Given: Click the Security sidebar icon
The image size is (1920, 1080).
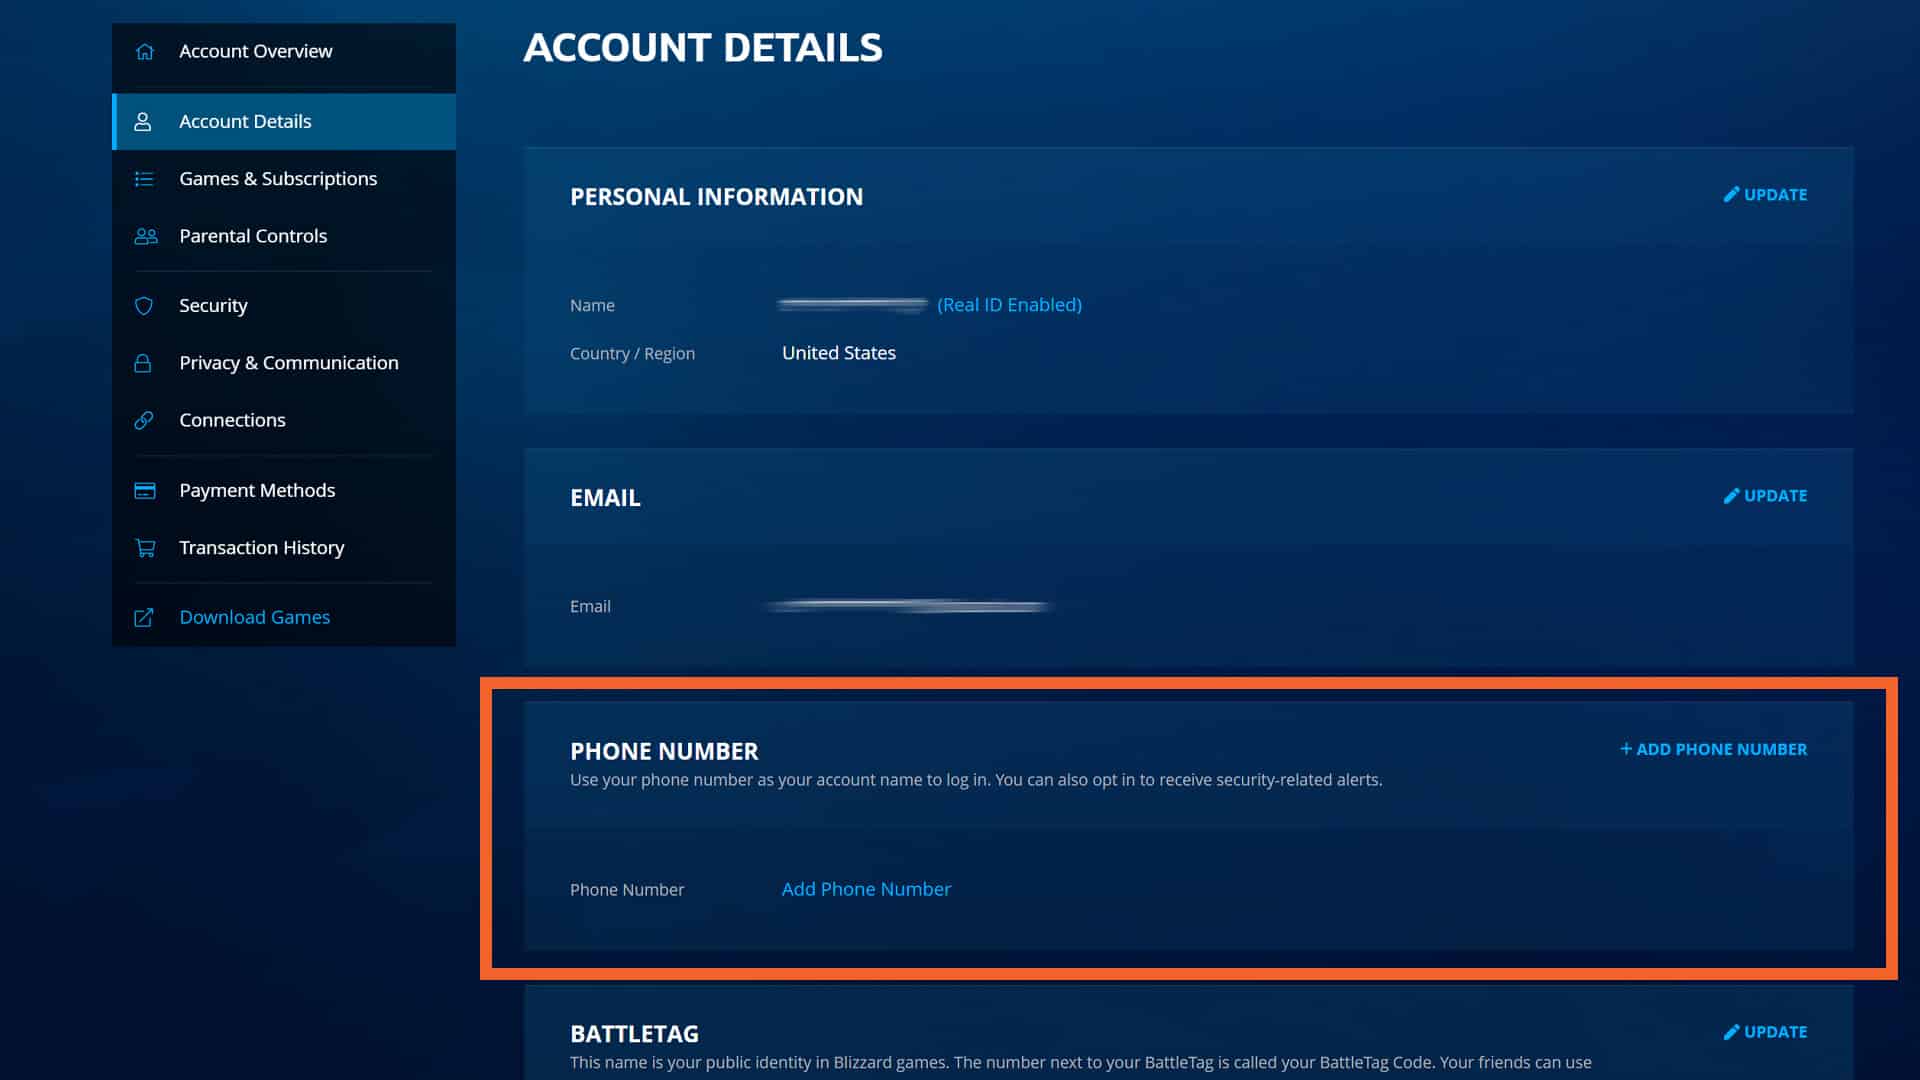Looking at the screenshot, I should click(144, 305).
